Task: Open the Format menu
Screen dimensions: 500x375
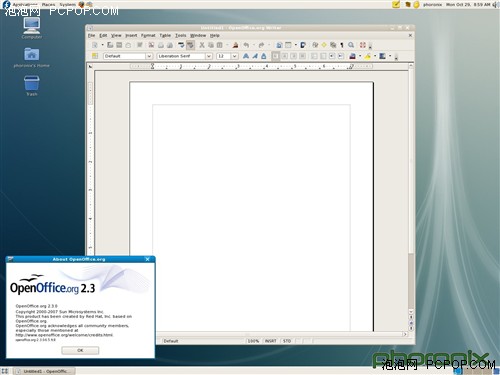Action: click(x=148, y=35)
